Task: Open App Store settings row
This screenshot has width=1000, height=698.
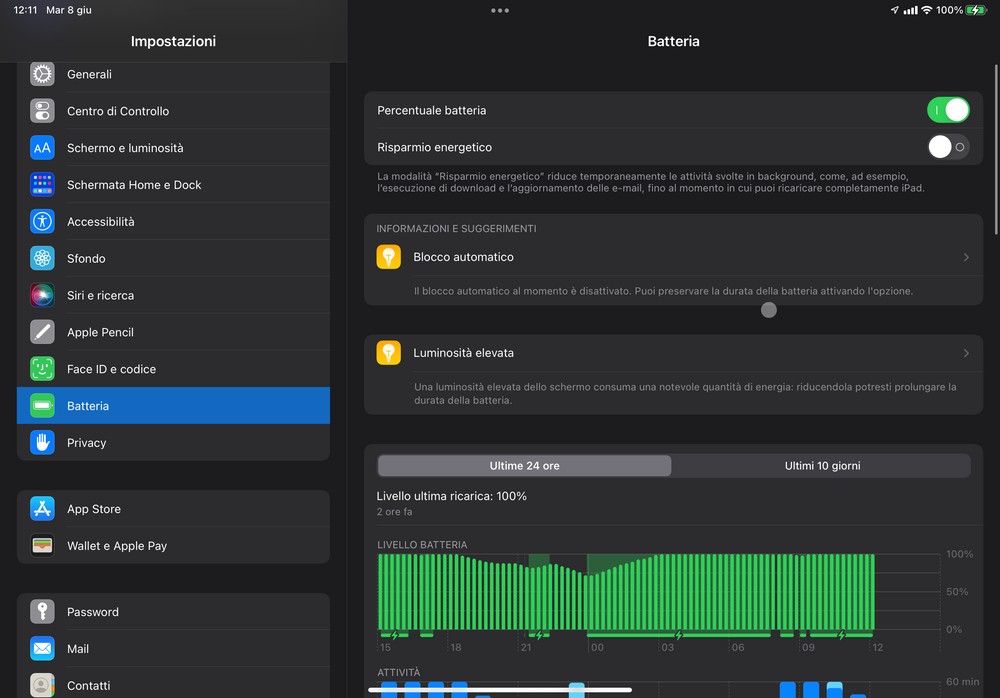Action: pos(173,509)
